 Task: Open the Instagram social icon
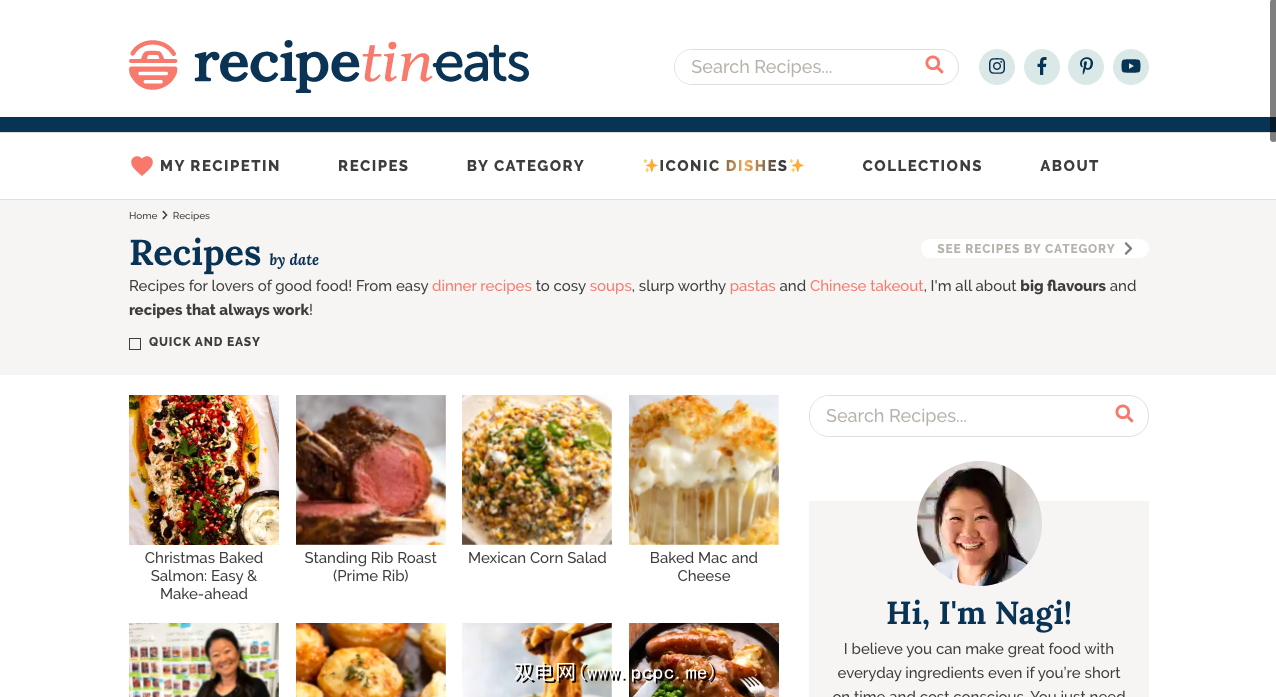click(x=996, y=67)
